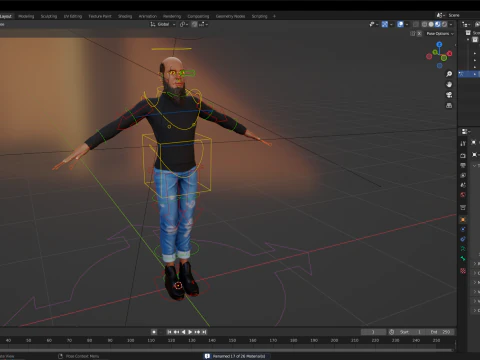The image size is (480, 360).
Task: Open the Scene properties tab
Action: (x=463, y=185)
